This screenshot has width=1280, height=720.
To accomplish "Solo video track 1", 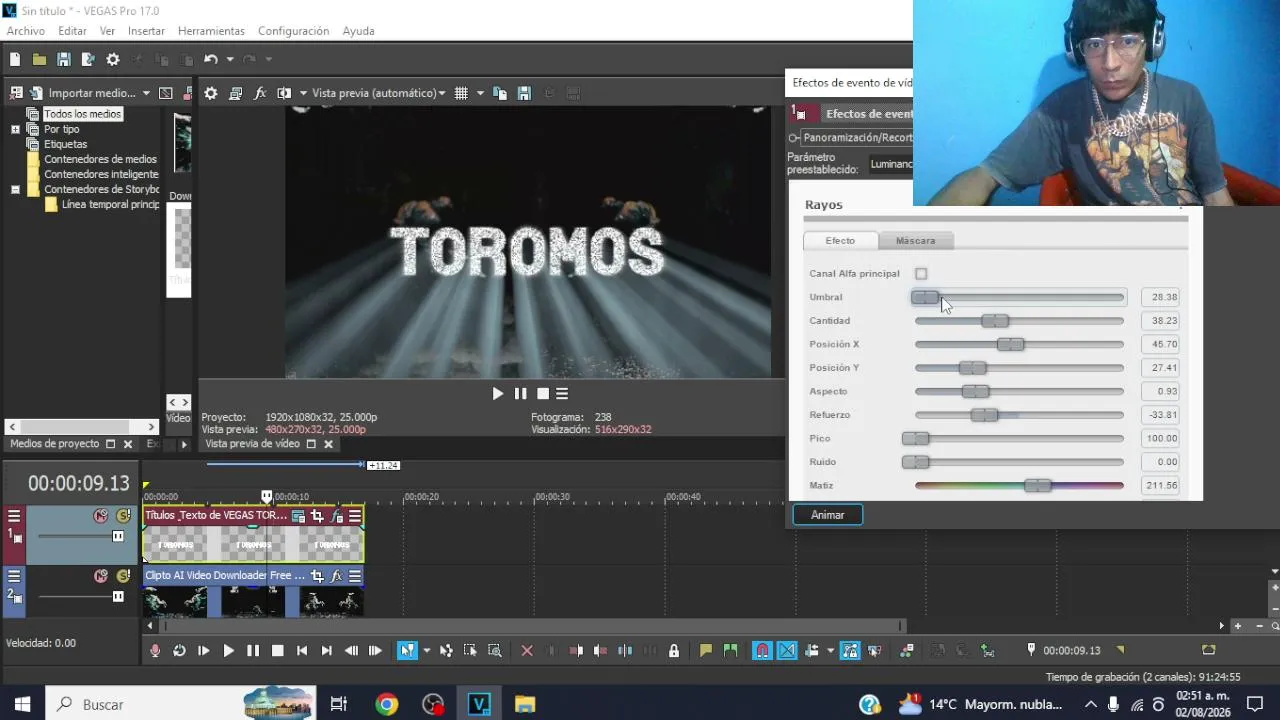I will pos(123,516).
